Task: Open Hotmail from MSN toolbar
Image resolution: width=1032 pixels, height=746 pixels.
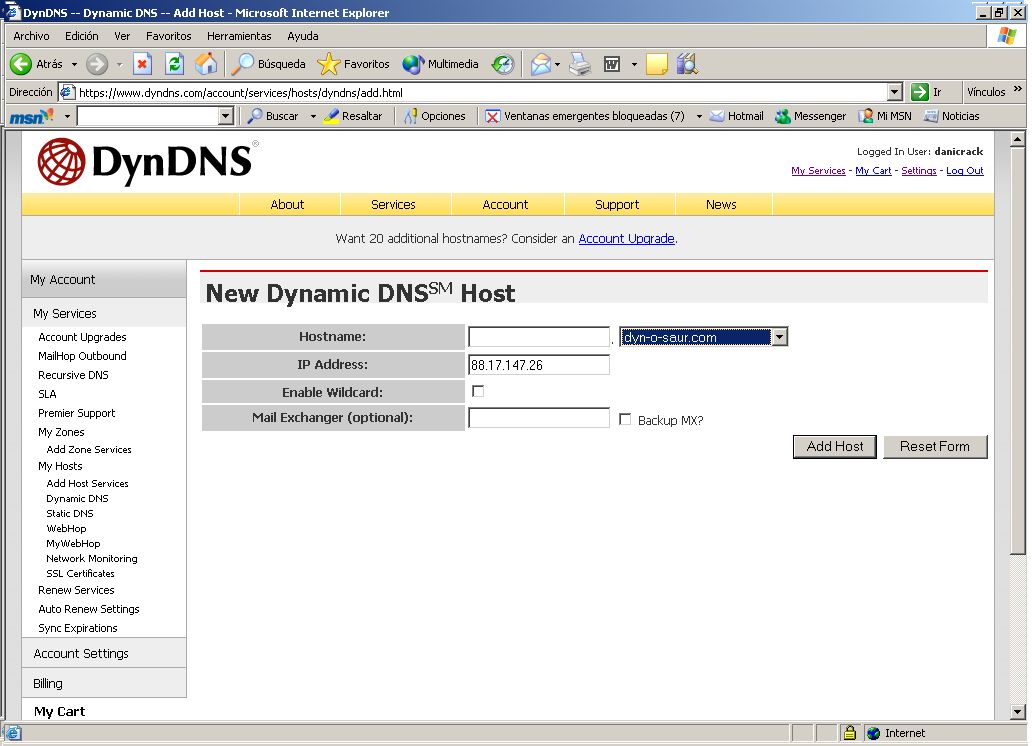Action: pos(736,116)
